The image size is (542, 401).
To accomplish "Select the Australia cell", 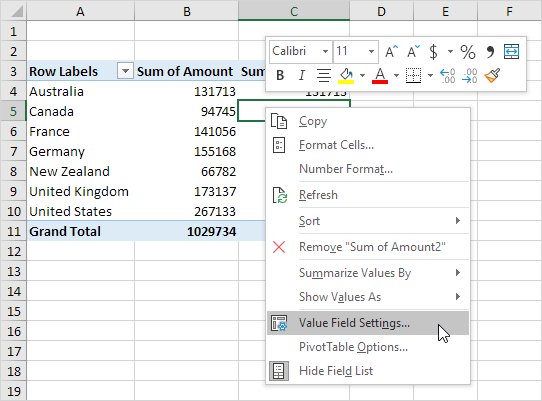I will point(81,92).
